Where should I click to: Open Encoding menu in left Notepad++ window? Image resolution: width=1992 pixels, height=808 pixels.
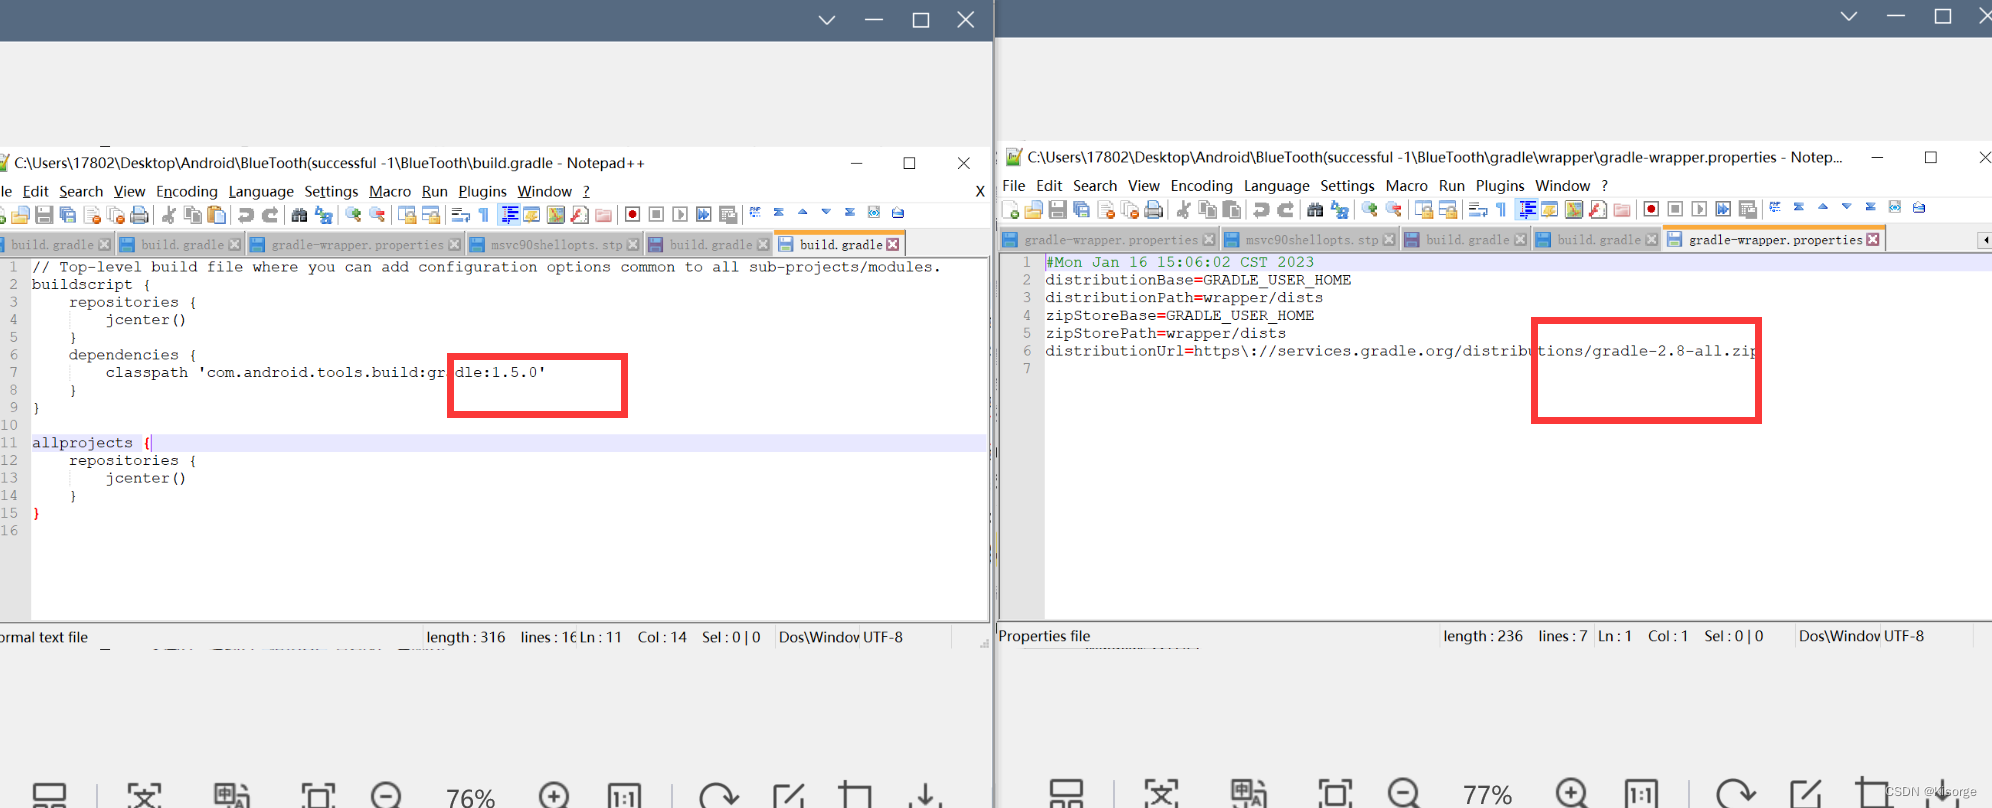point(187,191)
